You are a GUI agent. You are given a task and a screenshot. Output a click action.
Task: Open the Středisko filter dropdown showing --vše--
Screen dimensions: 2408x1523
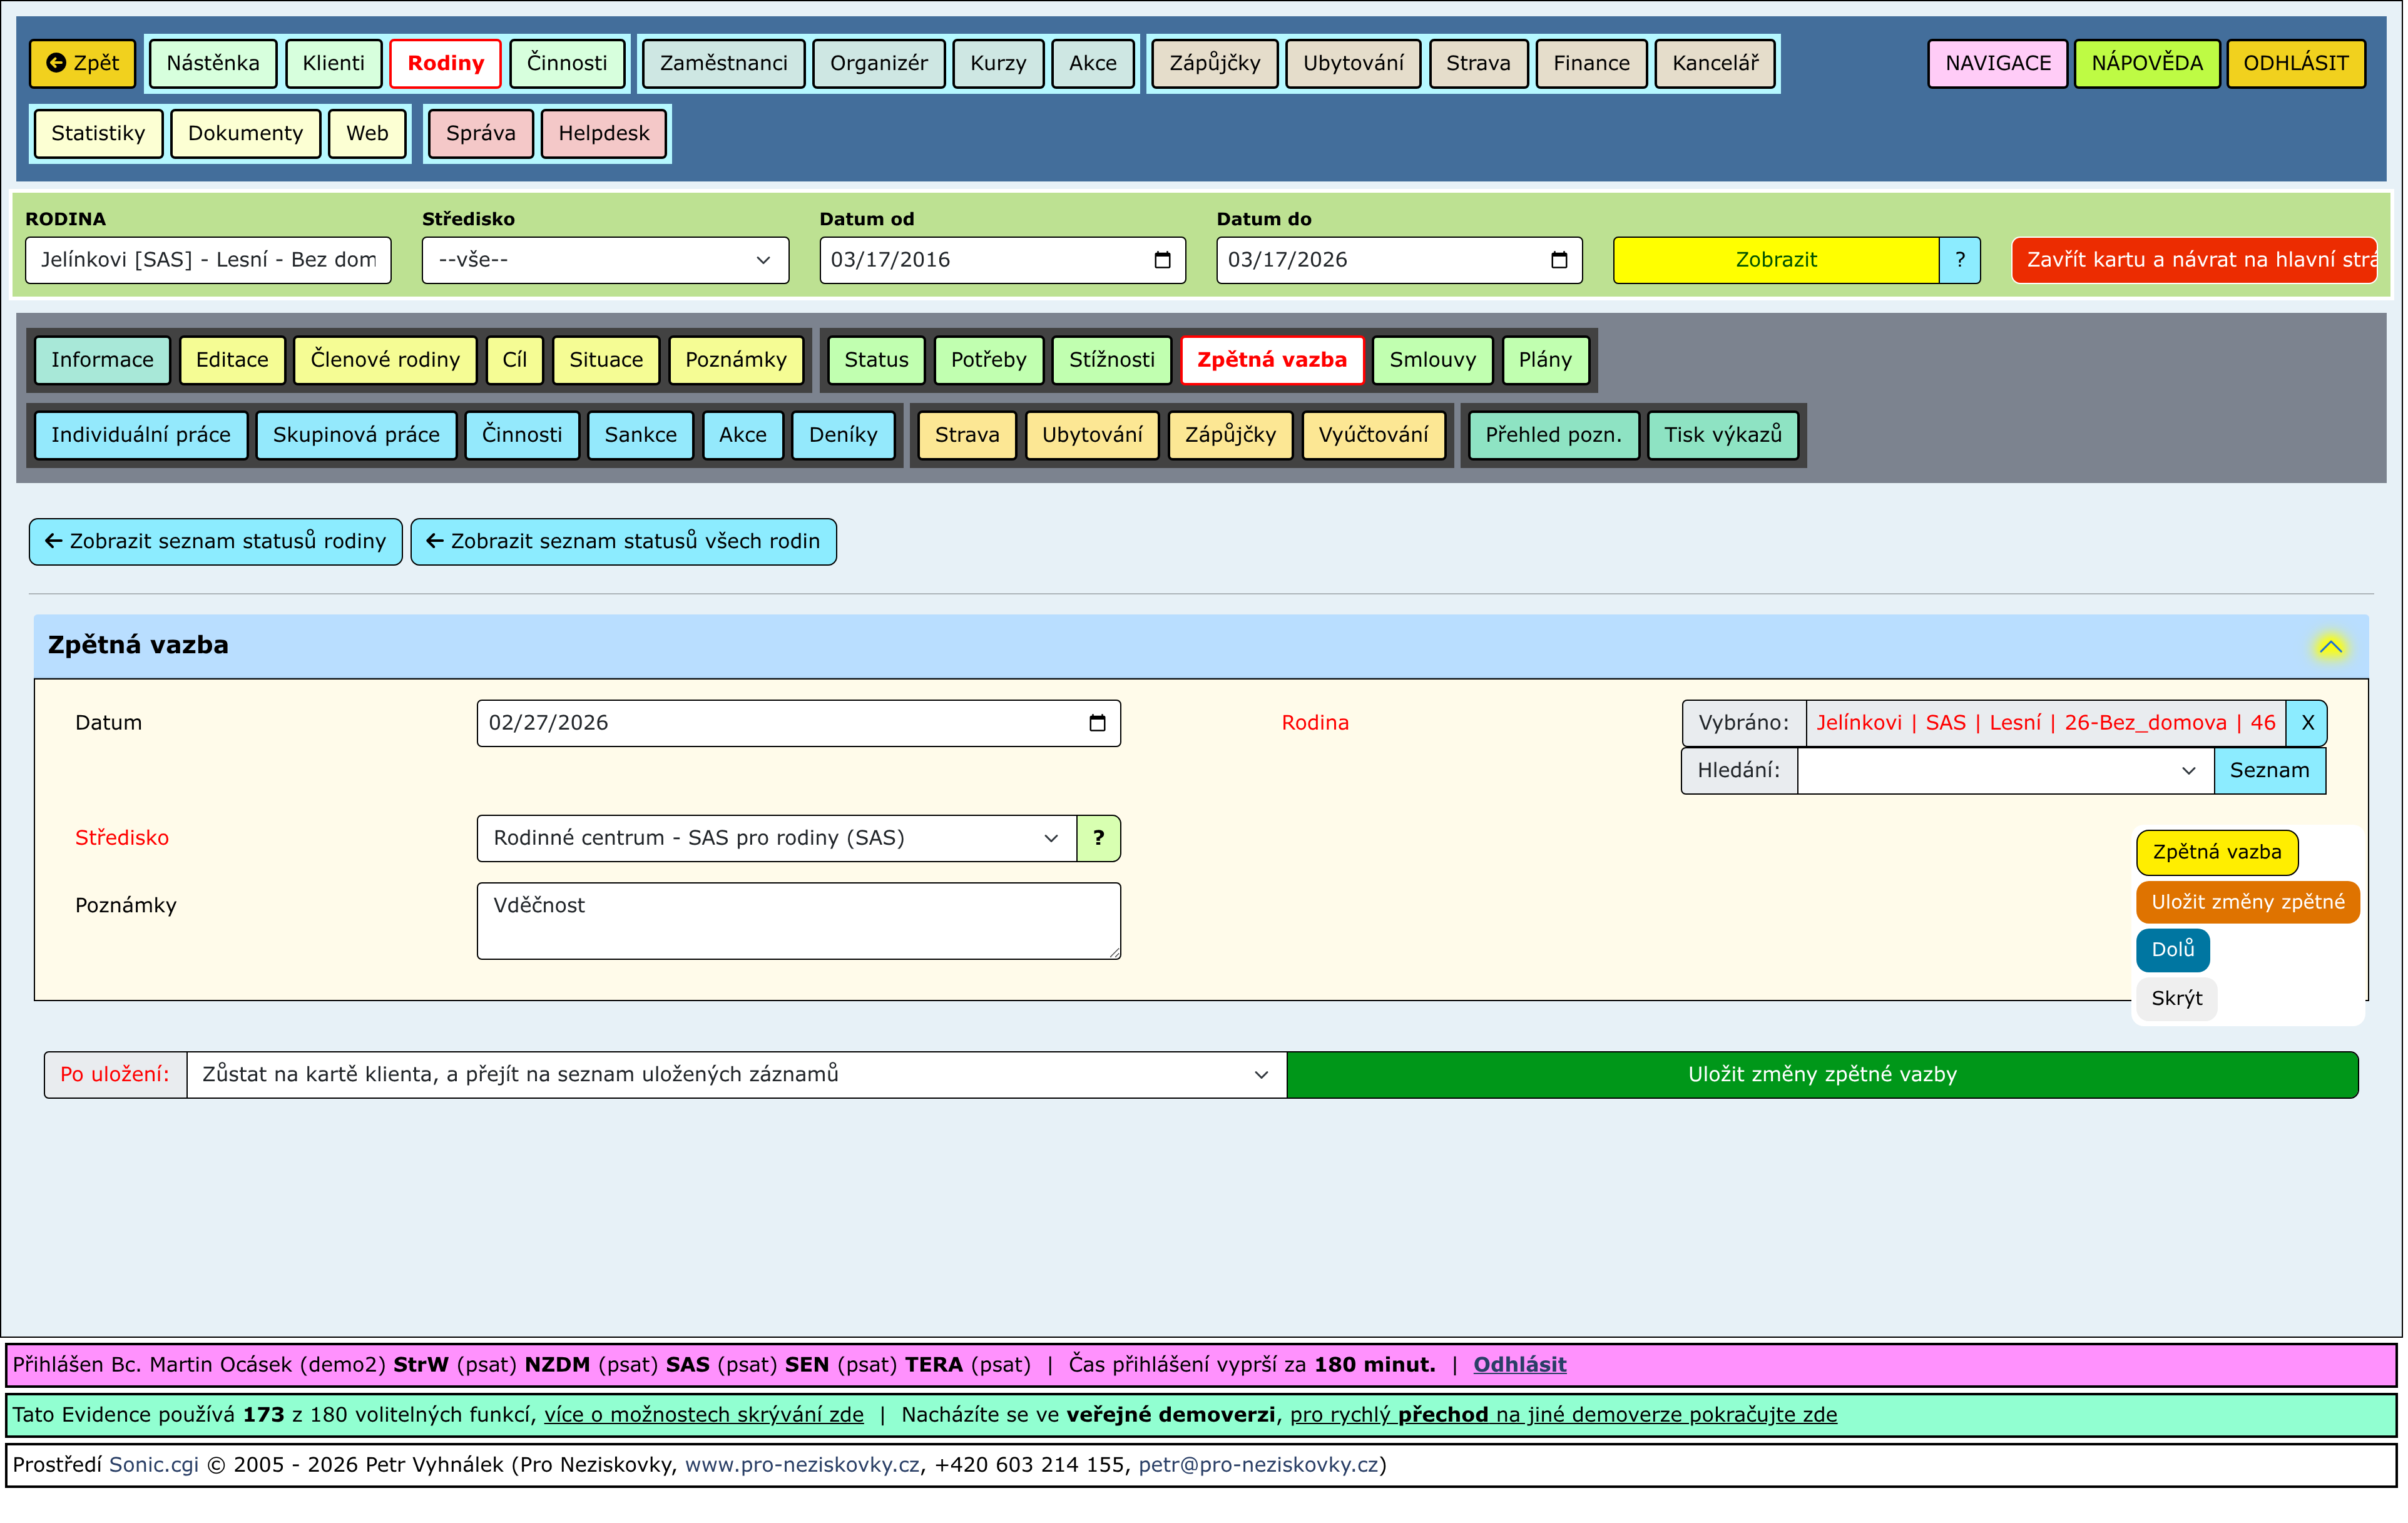click(605, 260)
